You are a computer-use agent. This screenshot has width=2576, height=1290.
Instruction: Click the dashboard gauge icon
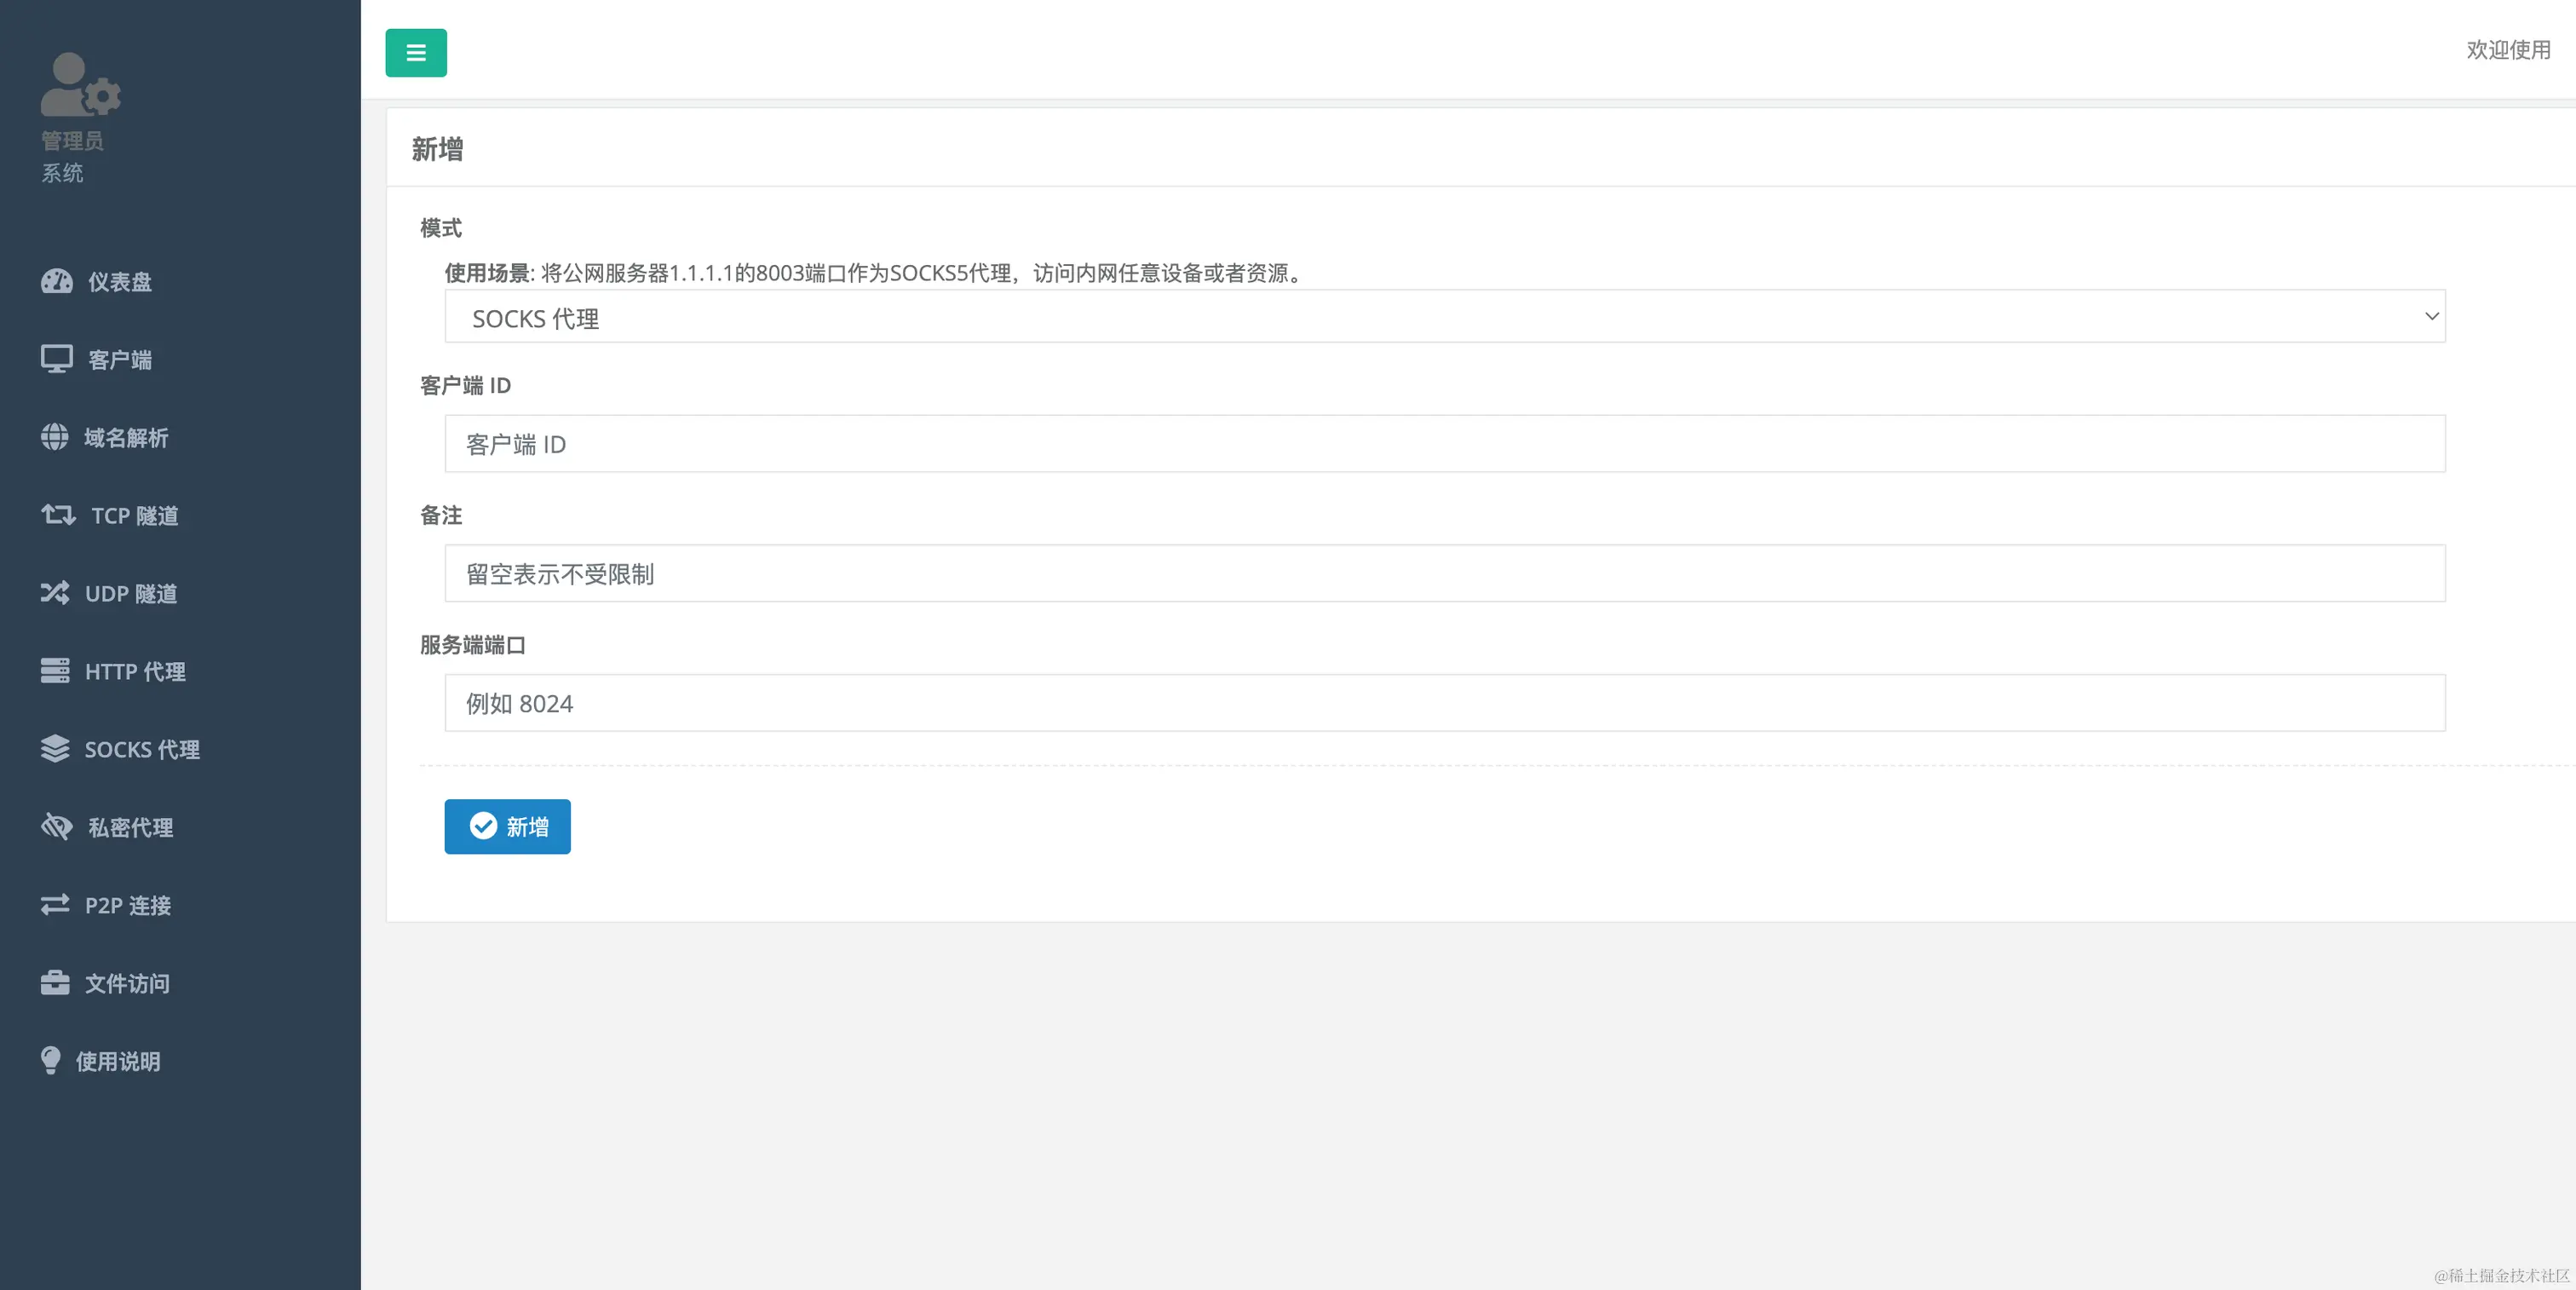tap(56, 281)
